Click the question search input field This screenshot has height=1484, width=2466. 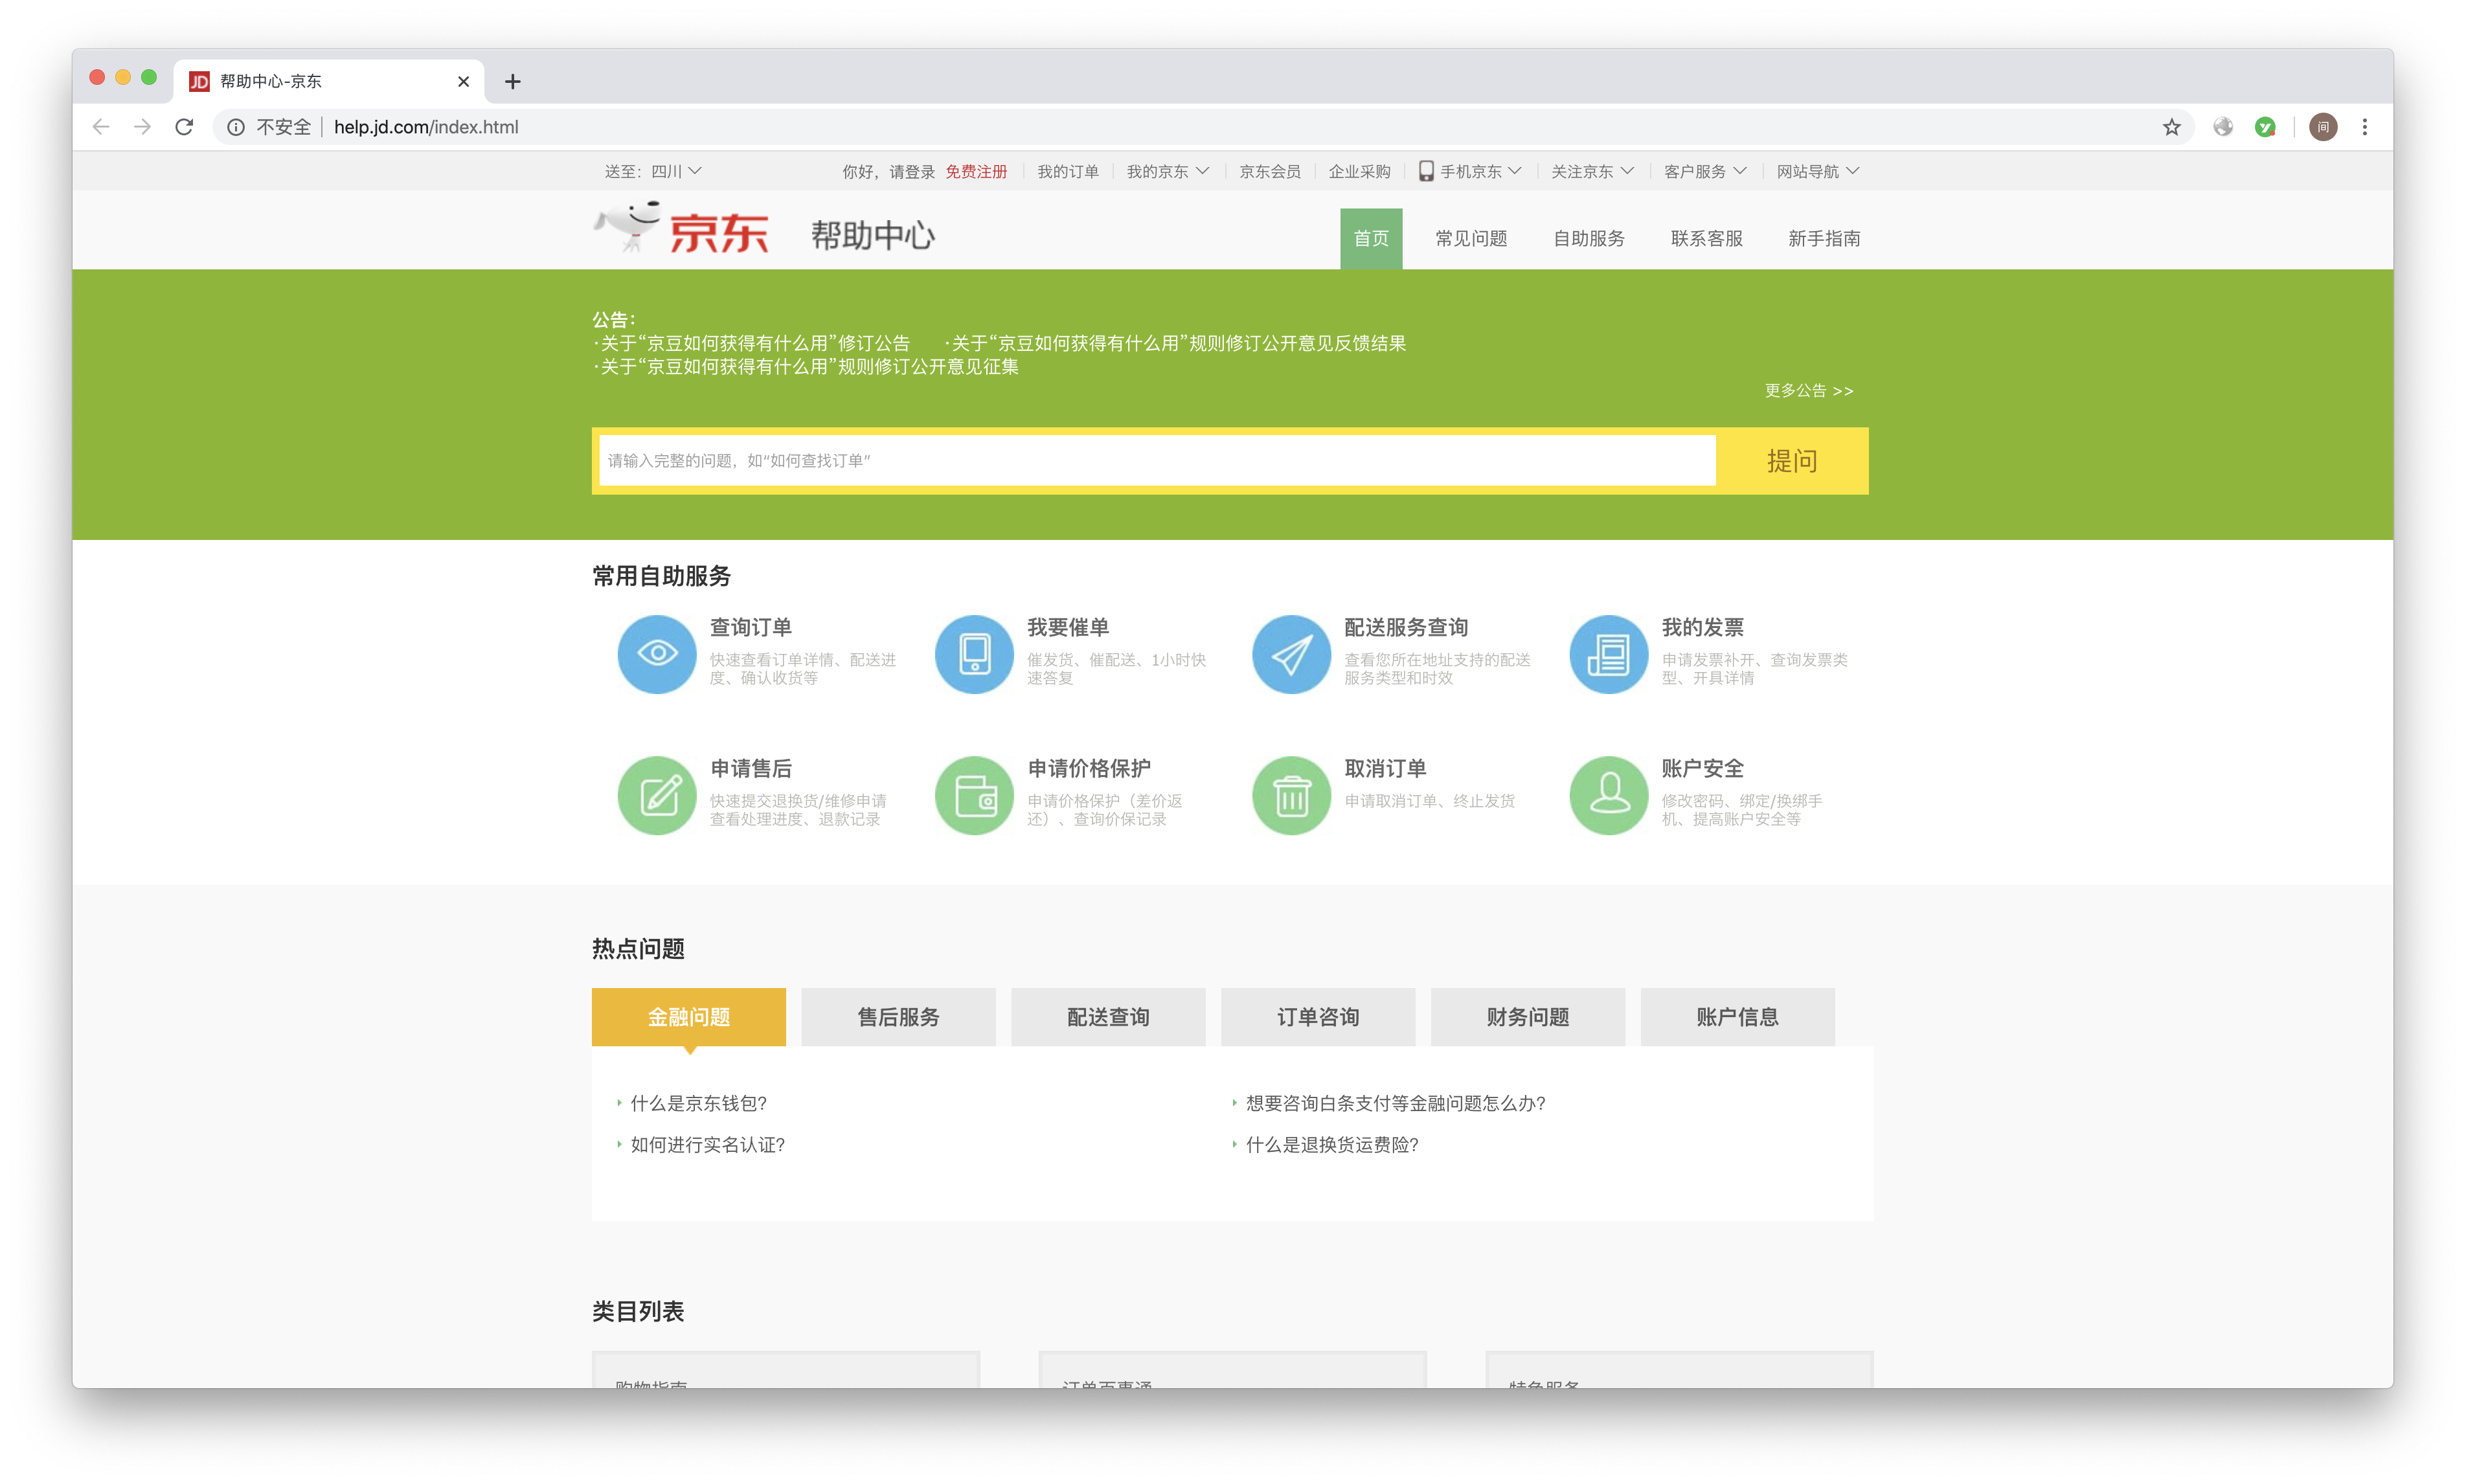(1157, 461)
